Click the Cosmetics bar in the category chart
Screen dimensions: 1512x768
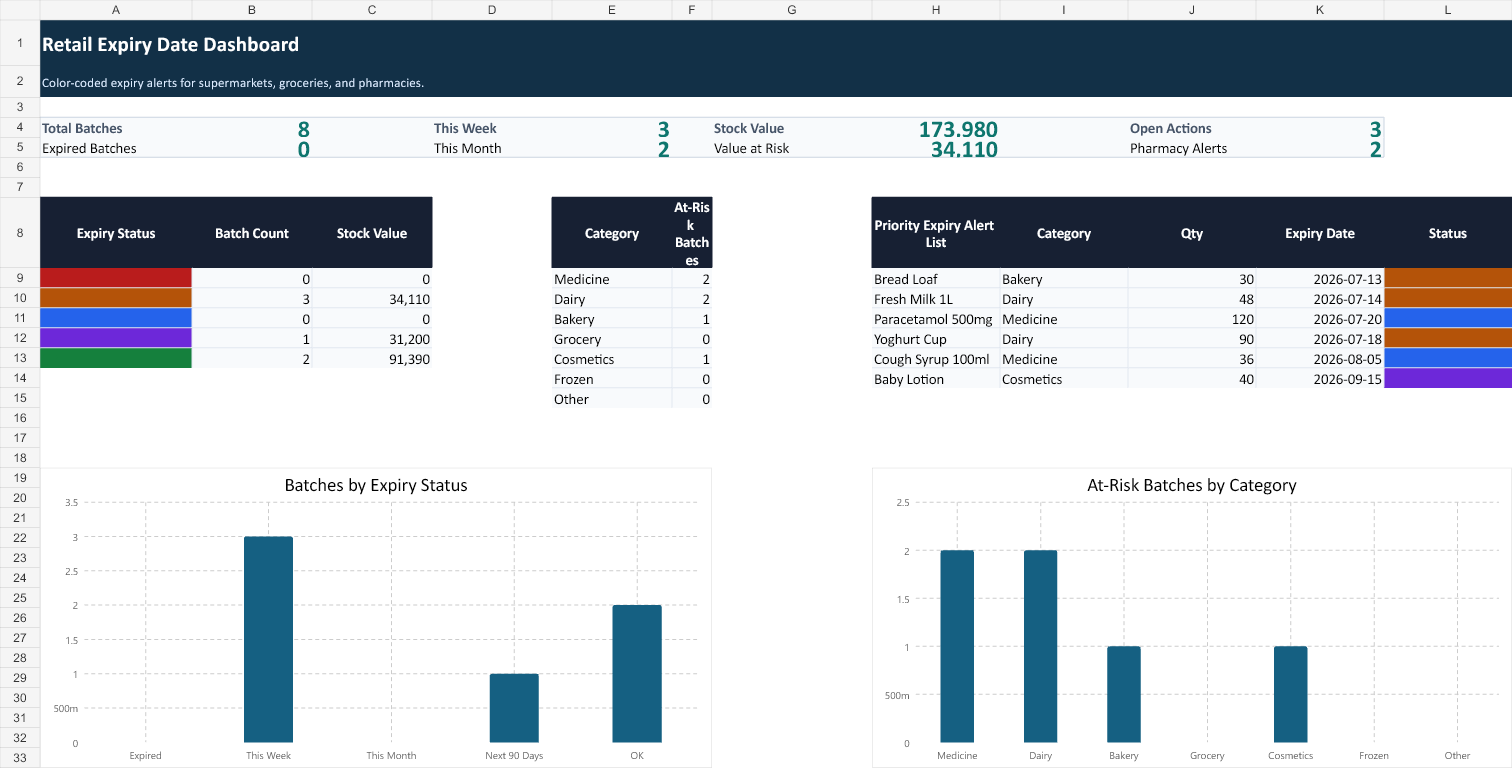point(1290,695)
